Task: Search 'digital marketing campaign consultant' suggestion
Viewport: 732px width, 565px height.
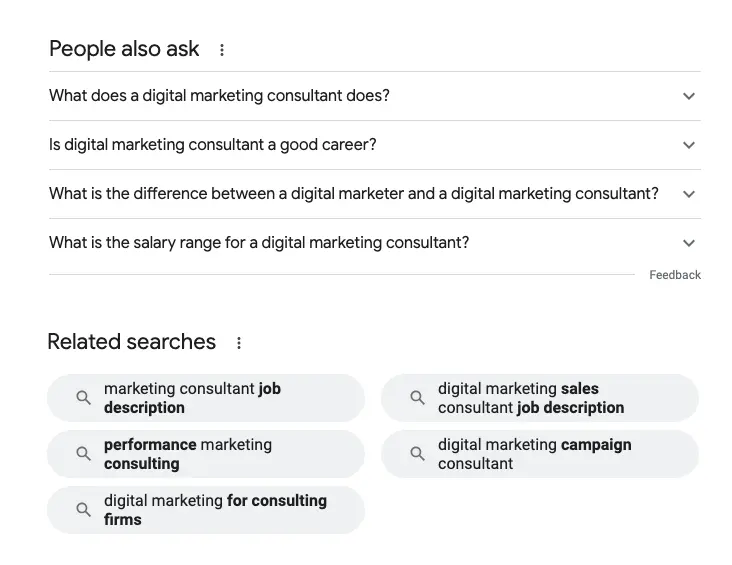Action: (x=534, y=454)
